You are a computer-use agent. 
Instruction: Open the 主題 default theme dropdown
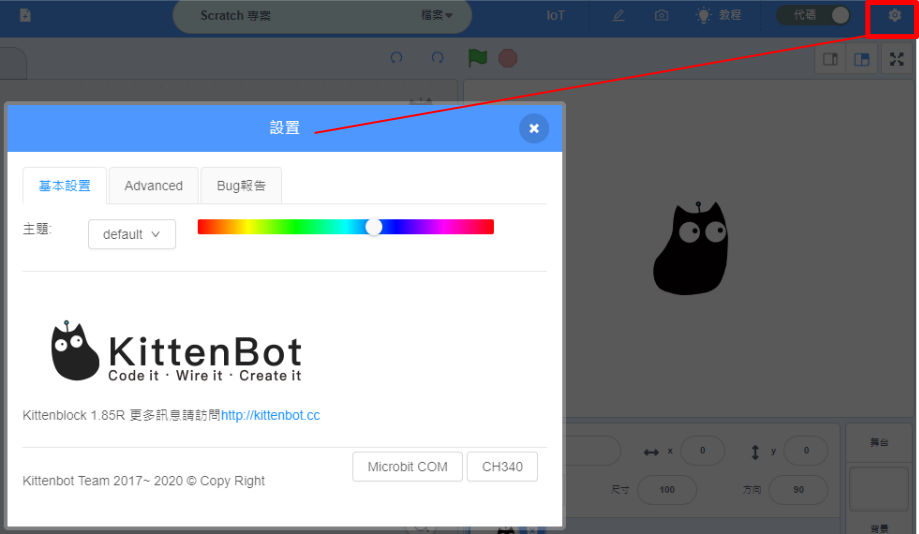(x=132, y=234)
